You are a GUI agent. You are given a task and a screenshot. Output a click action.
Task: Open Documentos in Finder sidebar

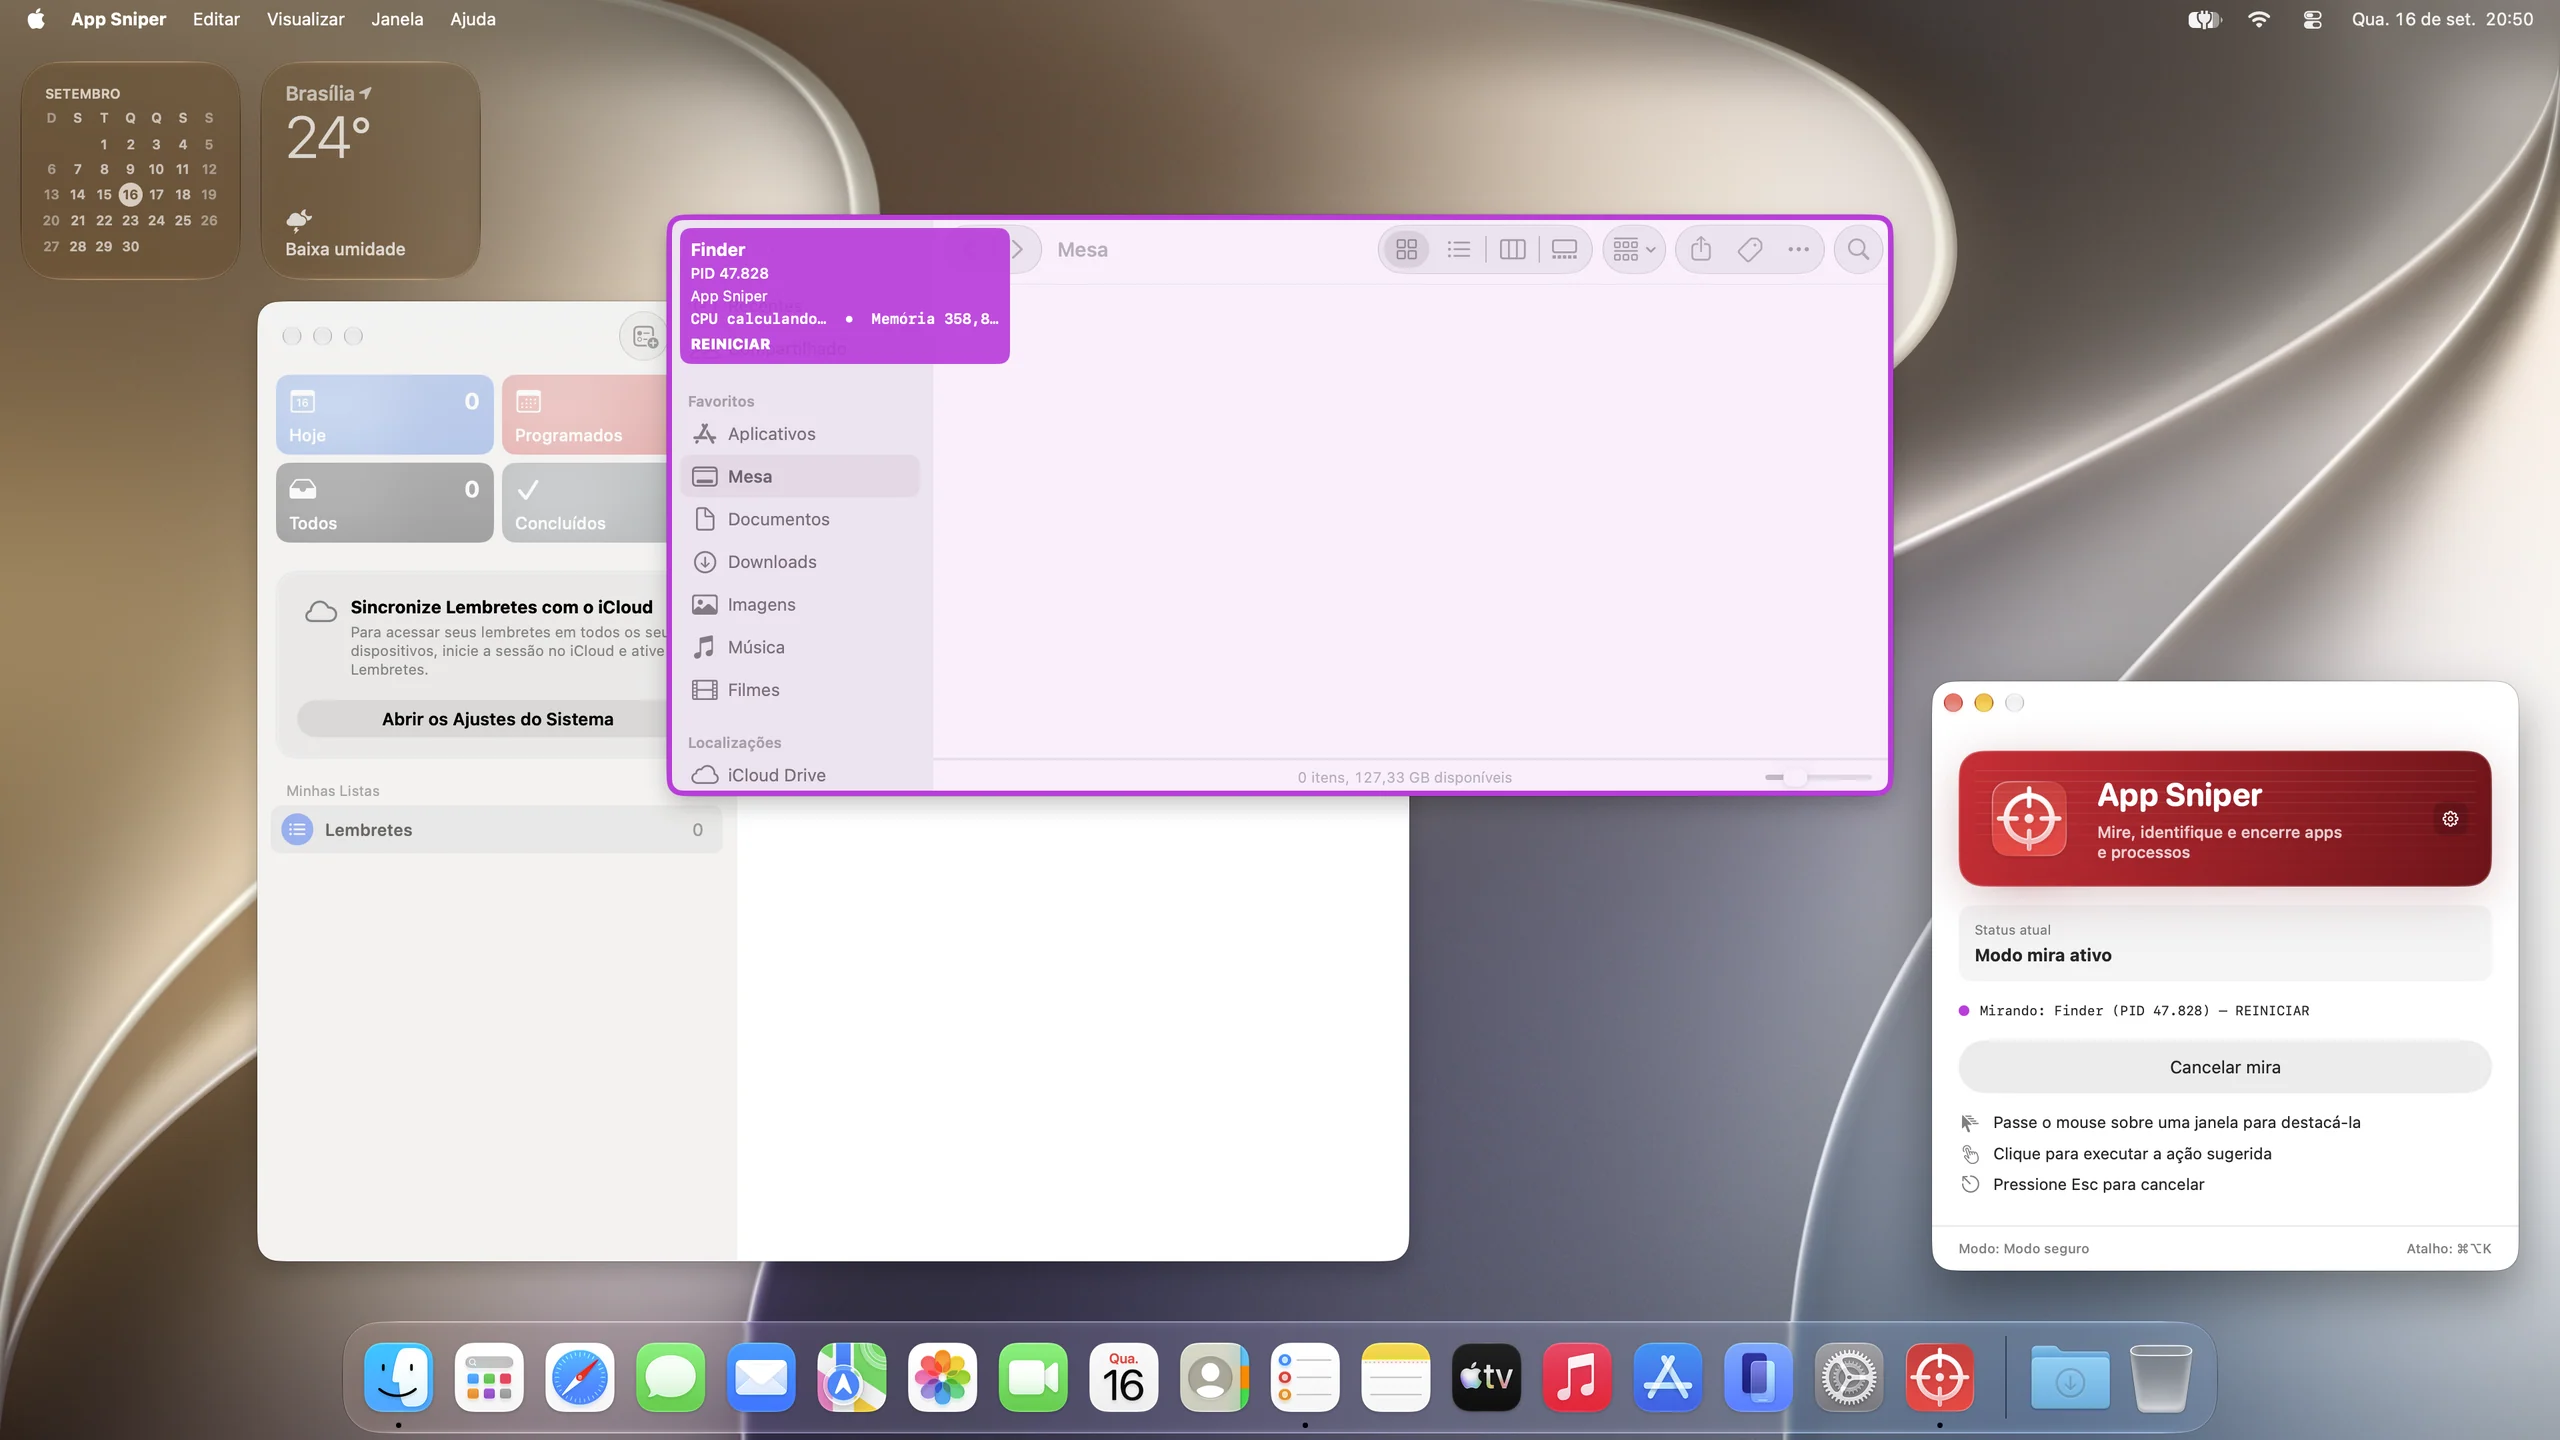(x=800, y=520)
